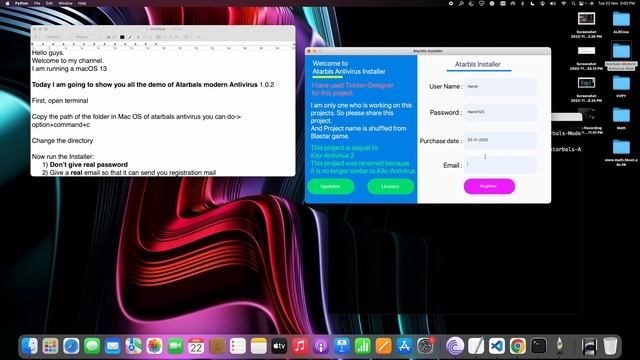
Task: Focus the Purchase date input field
Action: (x=500, y=140)
